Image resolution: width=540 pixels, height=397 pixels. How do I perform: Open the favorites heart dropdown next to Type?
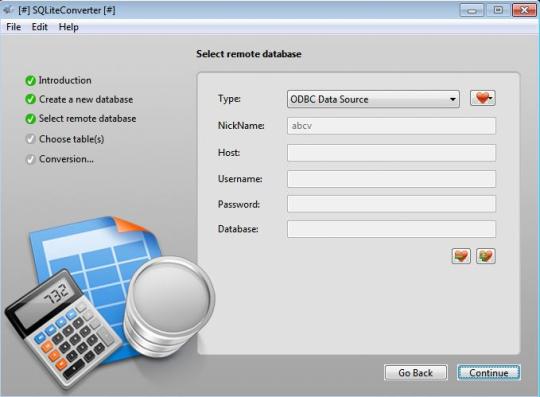click(x=483, y=98)
